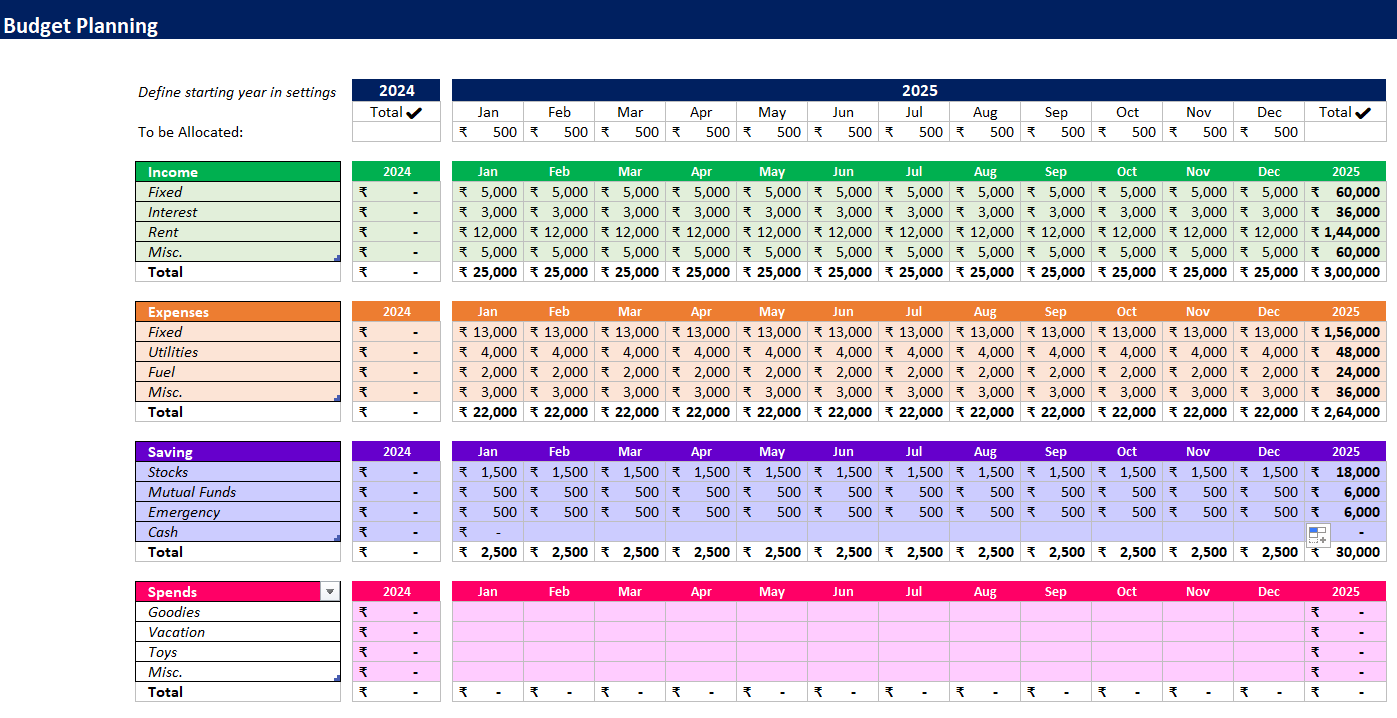Screen dimensions: 1397x718
Task: Click the corner marker on the Expenses Misc. row
Action: [337, 398]
